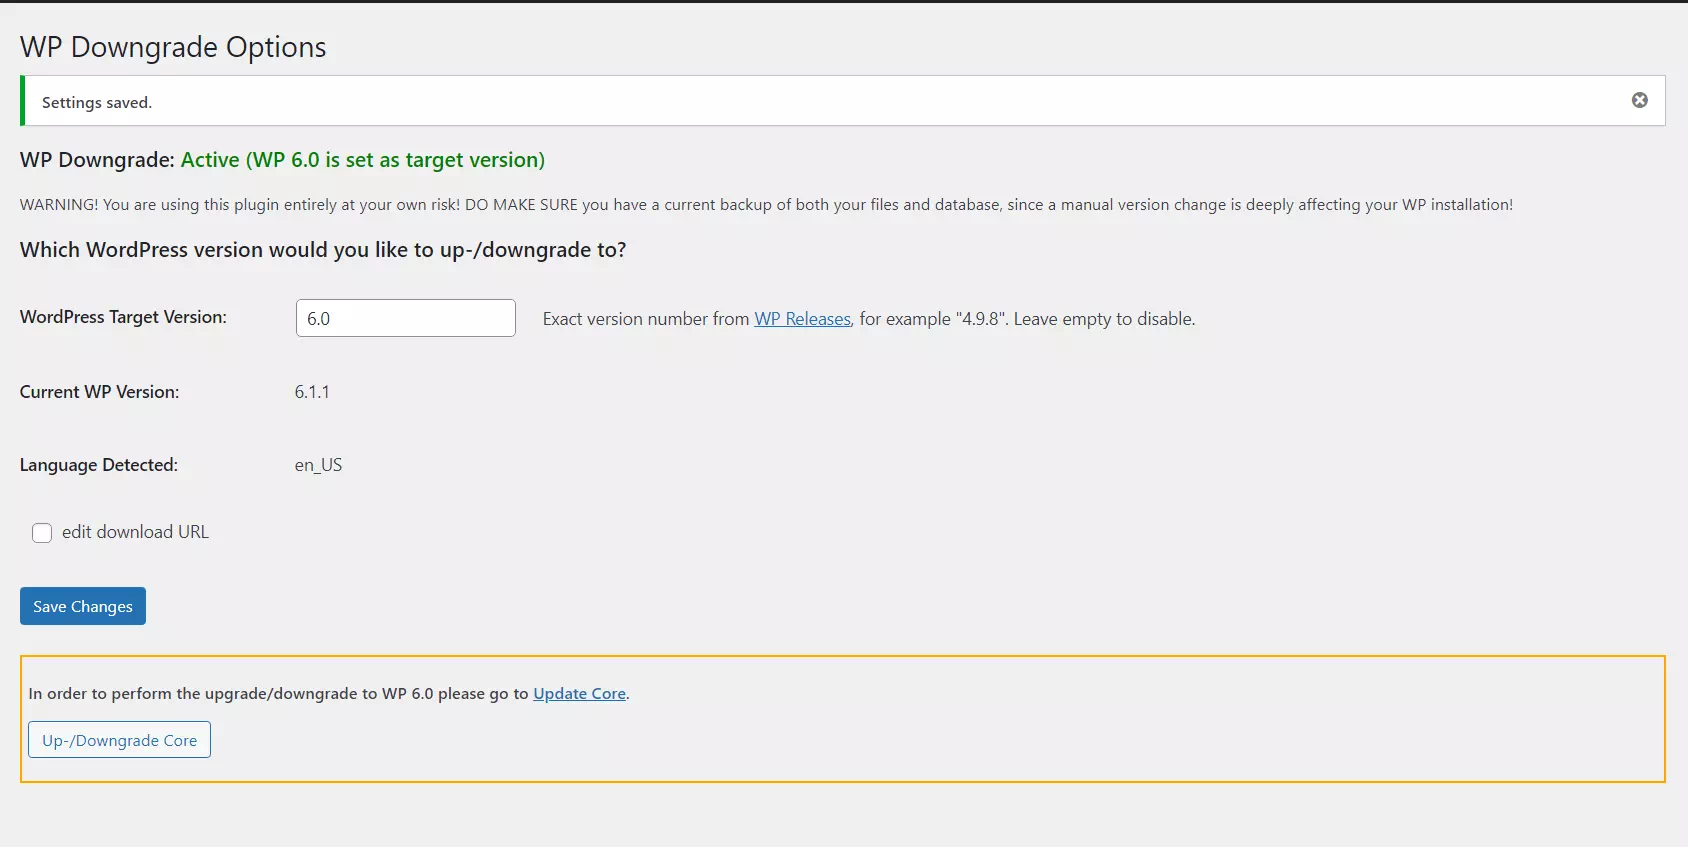Click the edit download URL label

point(135,532)
